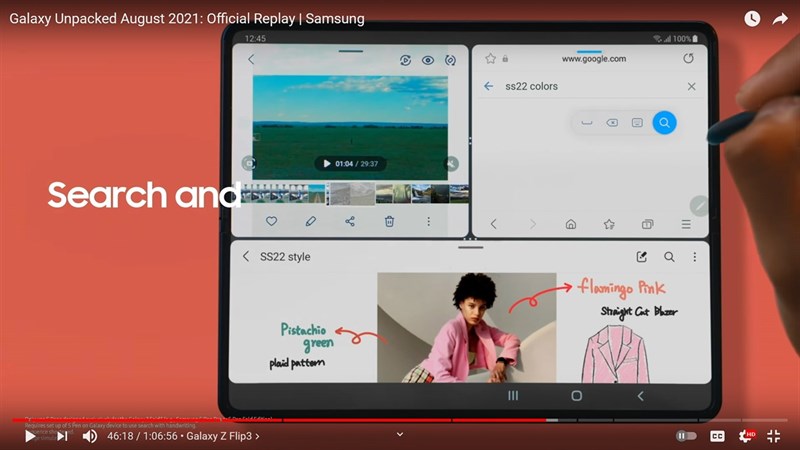The image size is (800, 450).
Task: Click the video title text
Action: (187, 19)
